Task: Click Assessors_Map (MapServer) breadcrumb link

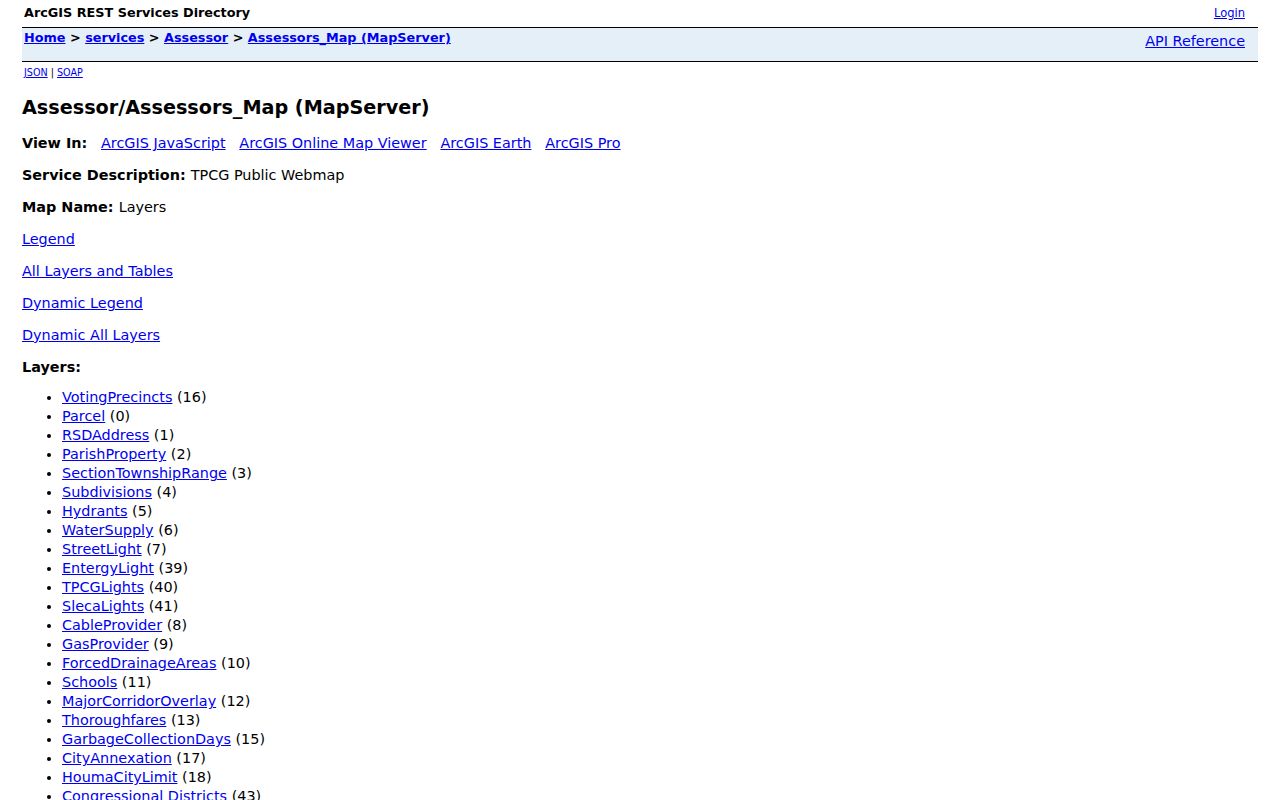Action: coord(349,38)
